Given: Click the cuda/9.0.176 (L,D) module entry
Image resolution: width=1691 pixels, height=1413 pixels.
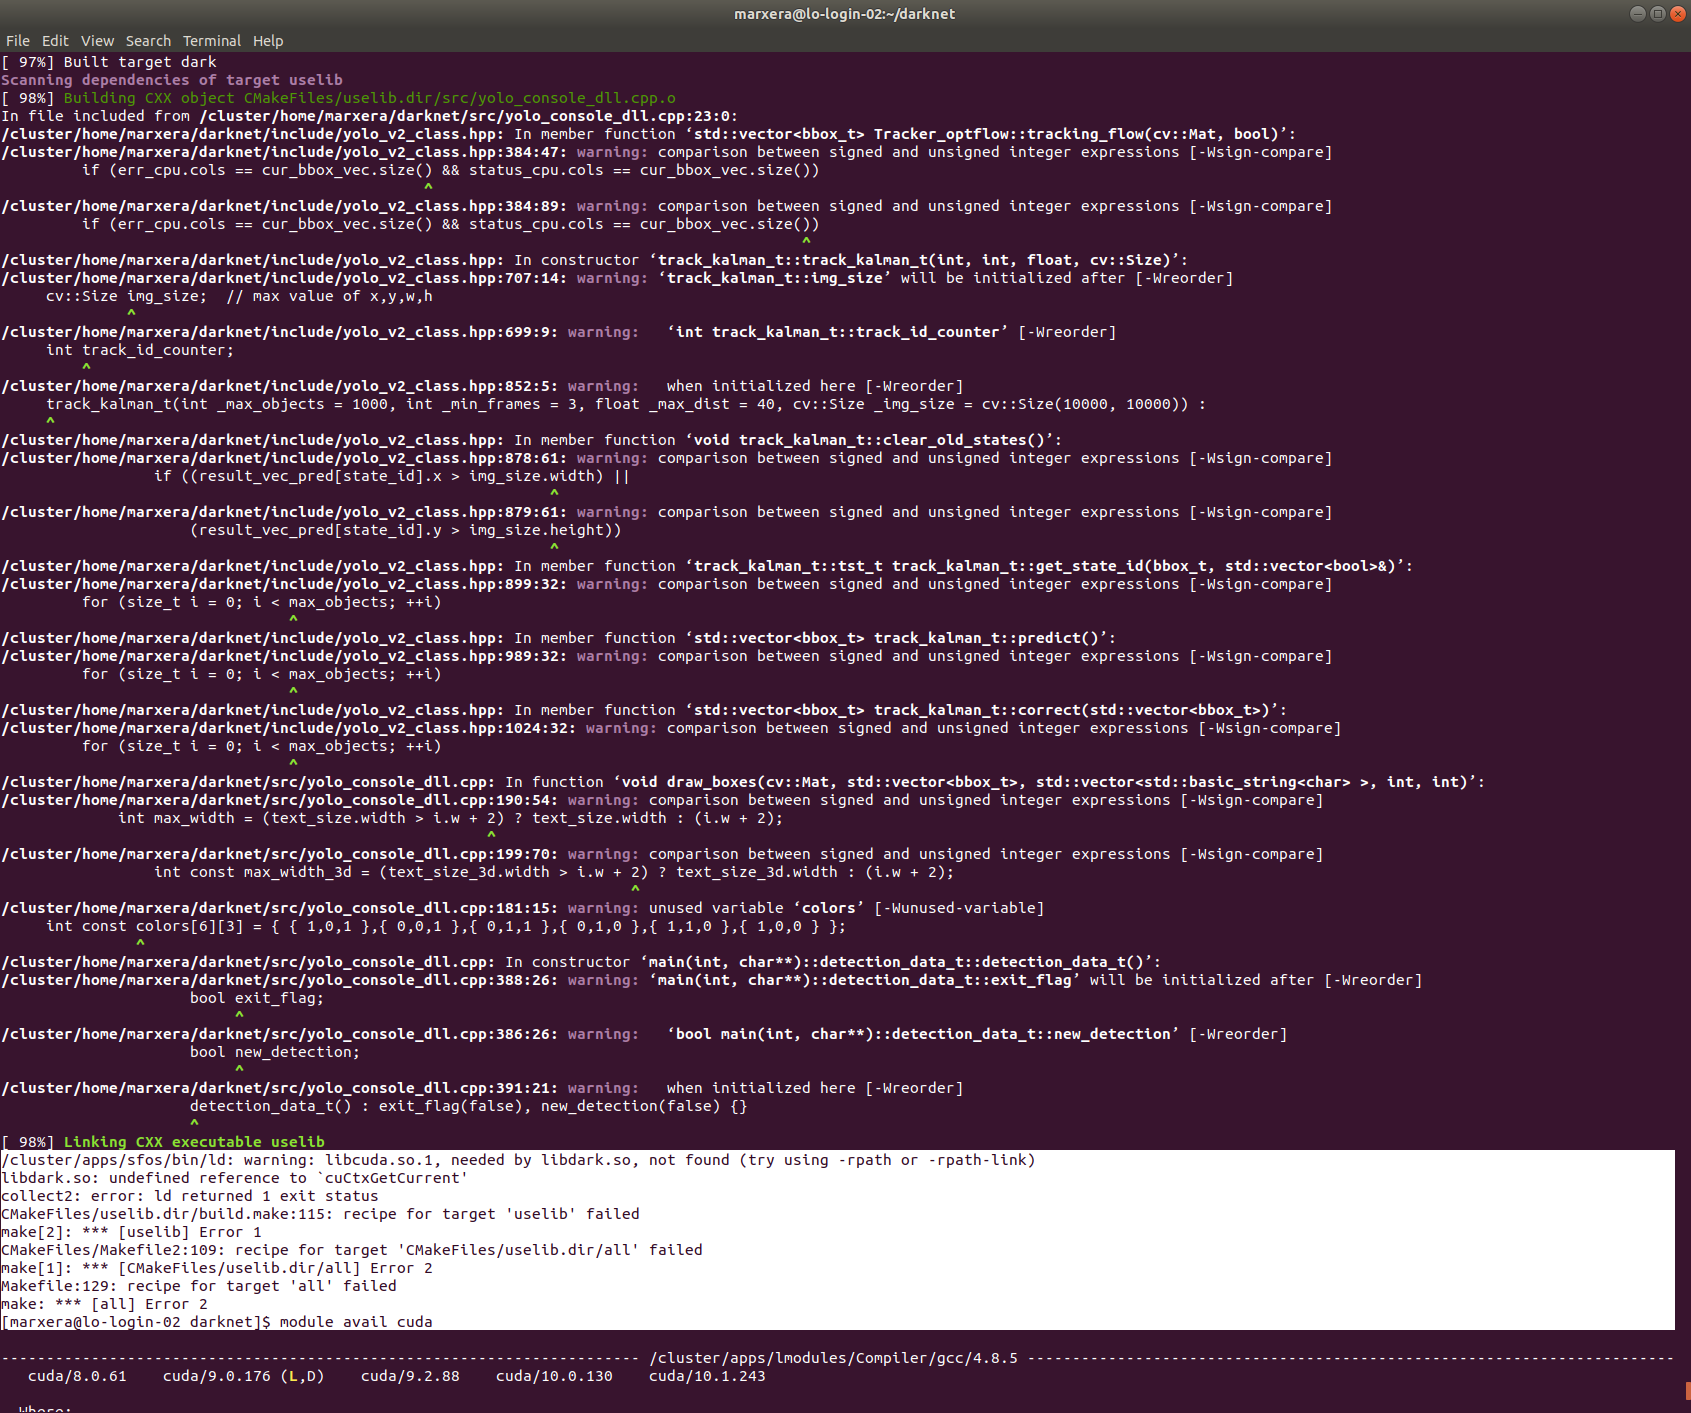Looking at the screenshot, I should tap(244, 1376).
